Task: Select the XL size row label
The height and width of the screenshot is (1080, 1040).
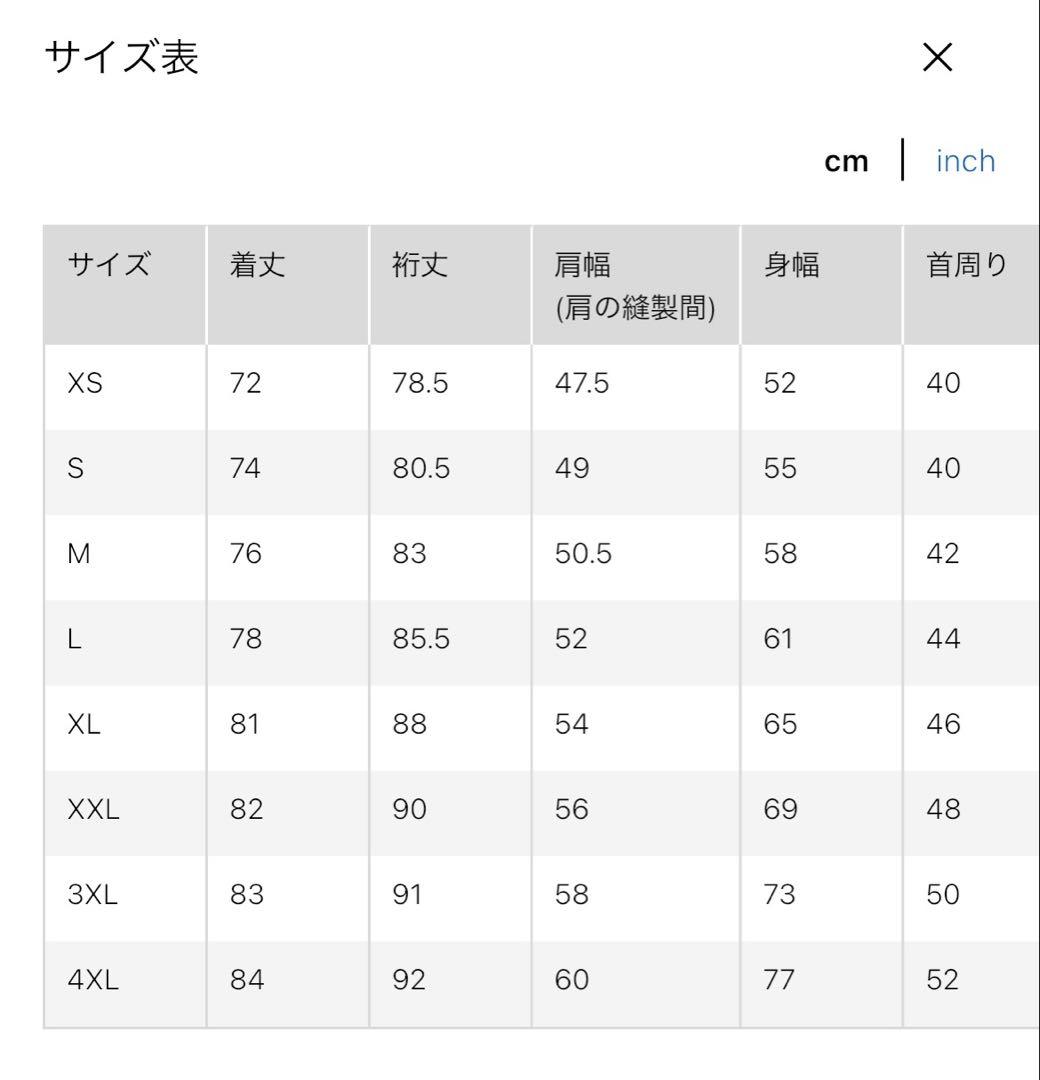Action: pos(84,725)
